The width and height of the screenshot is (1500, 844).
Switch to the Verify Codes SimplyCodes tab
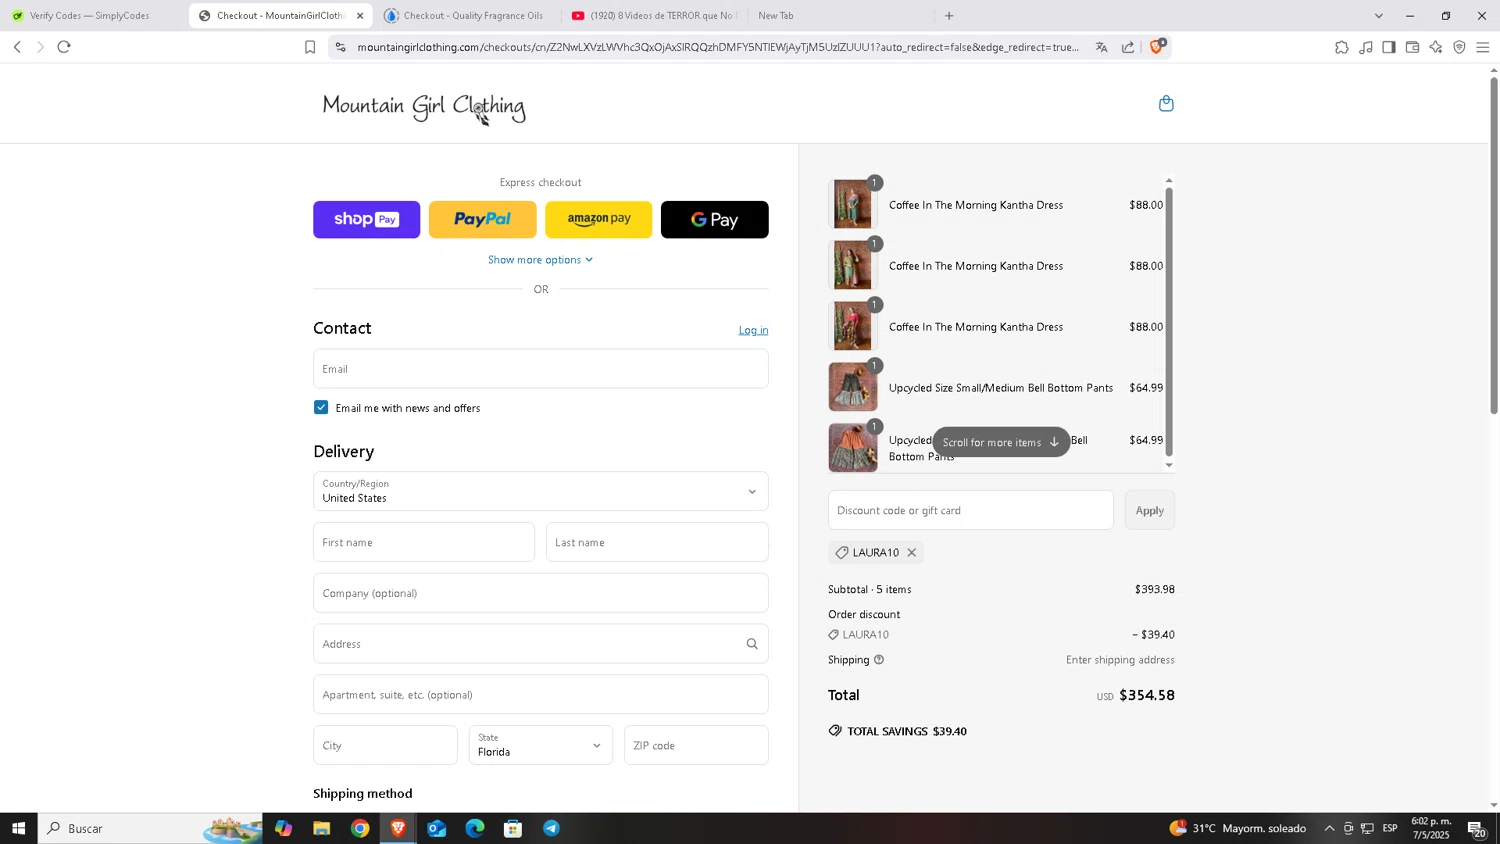(x=90, y=16)
